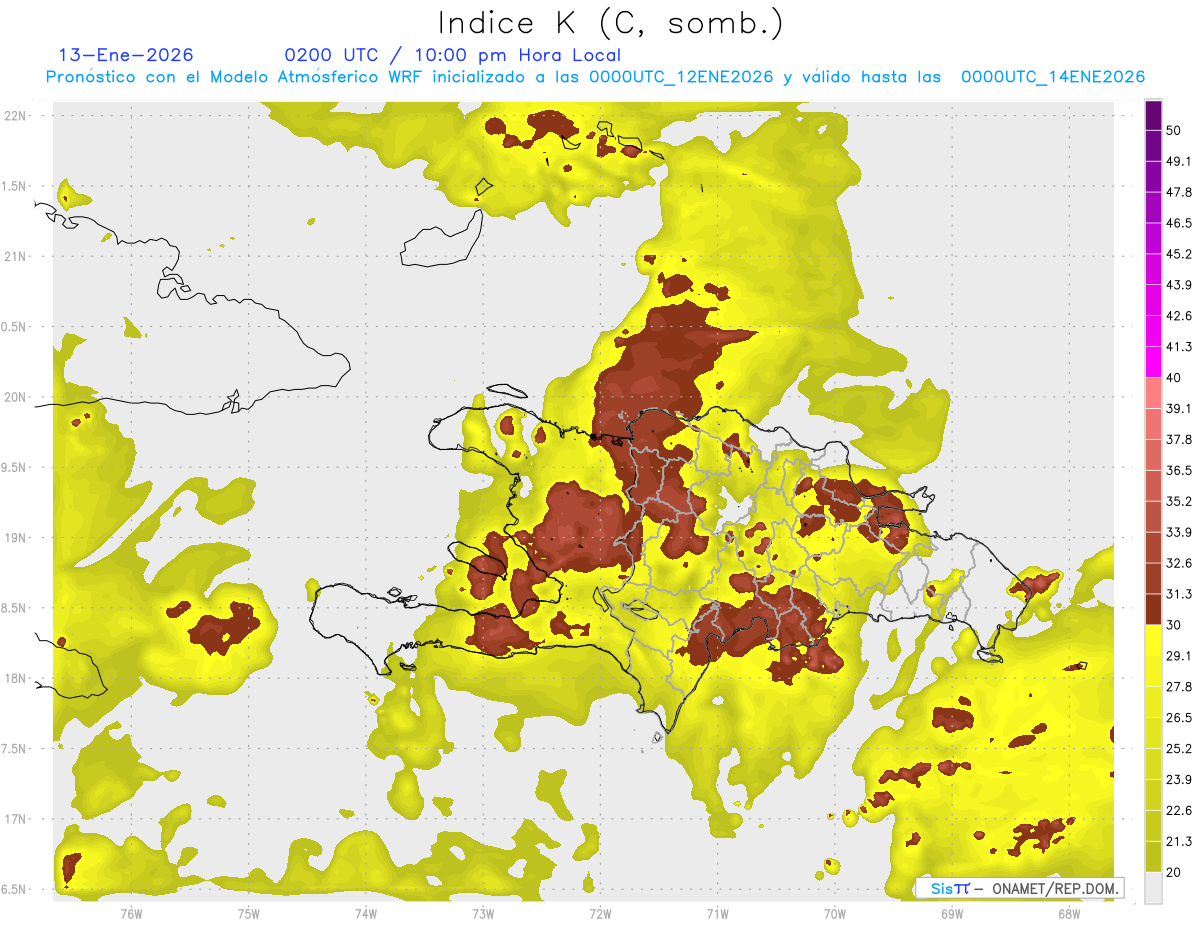Click '0200 UTC / 10:00 pm Hora Local' text

[453, 55]
